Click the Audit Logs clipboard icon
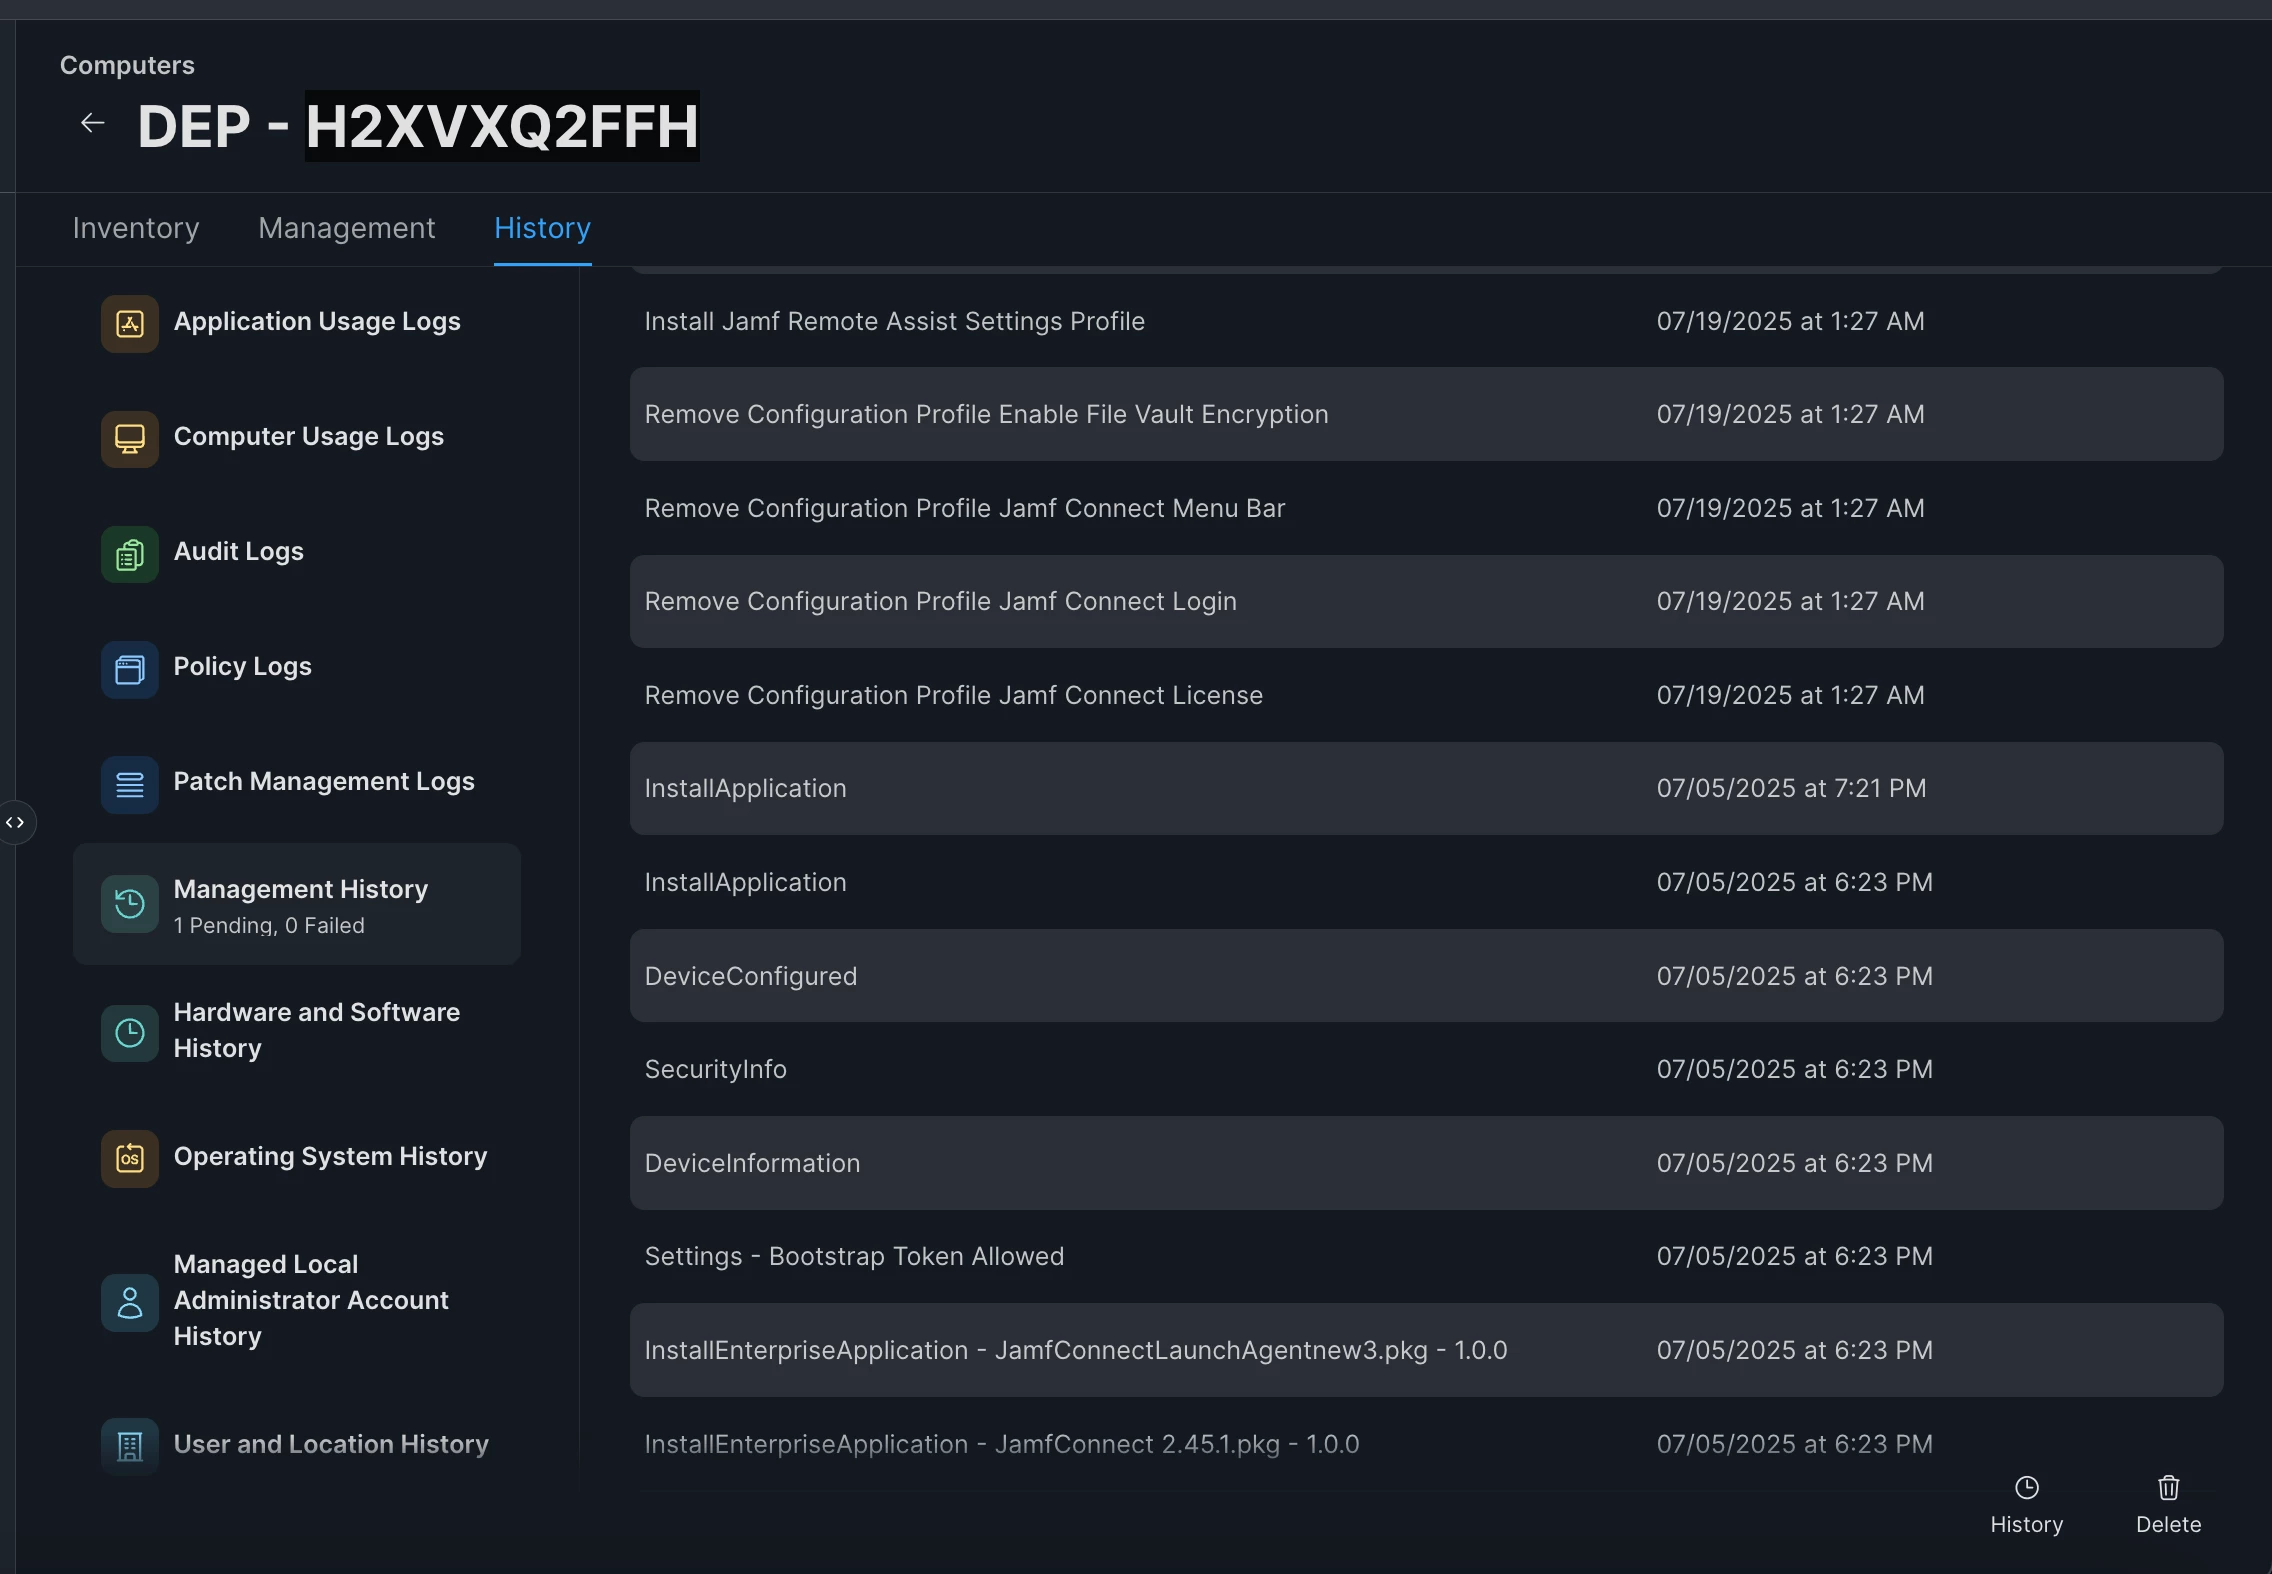Viewport: 2272px width, 1574px height. pos(130,553)
